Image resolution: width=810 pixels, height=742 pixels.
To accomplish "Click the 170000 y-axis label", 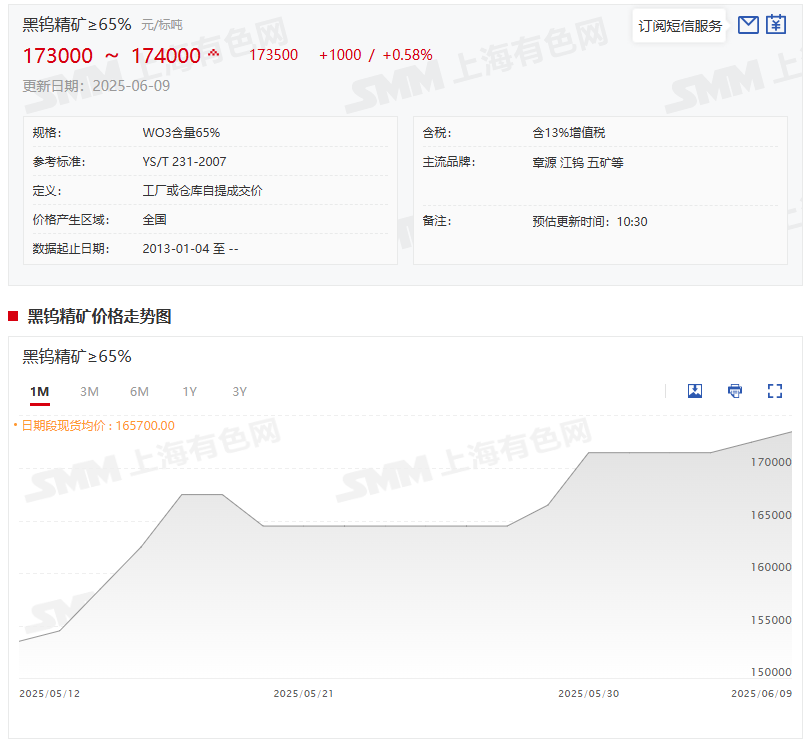I will [771, 462].
